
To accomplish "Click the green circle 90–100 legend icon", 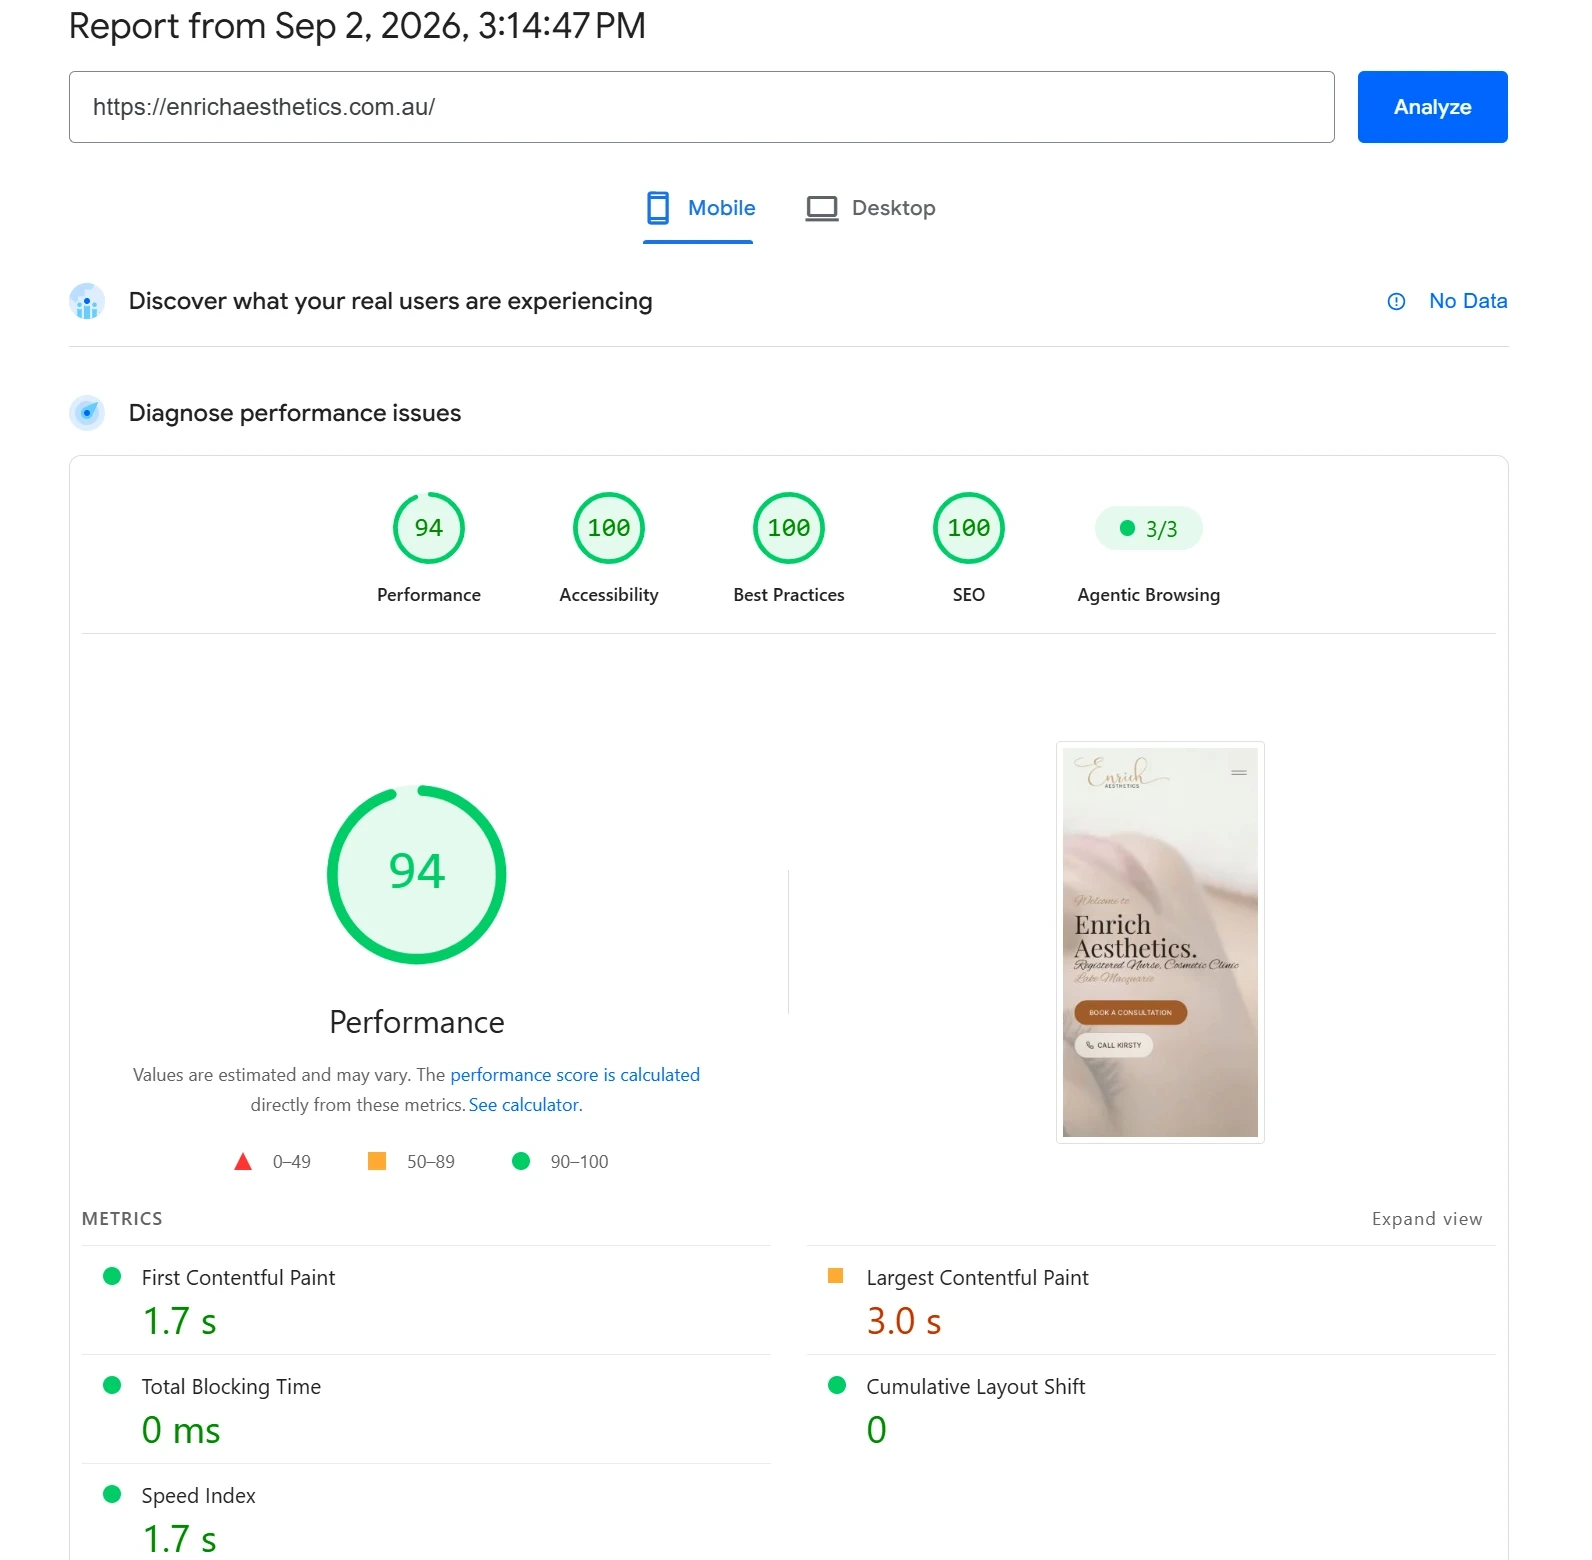I will [521, 1161].
